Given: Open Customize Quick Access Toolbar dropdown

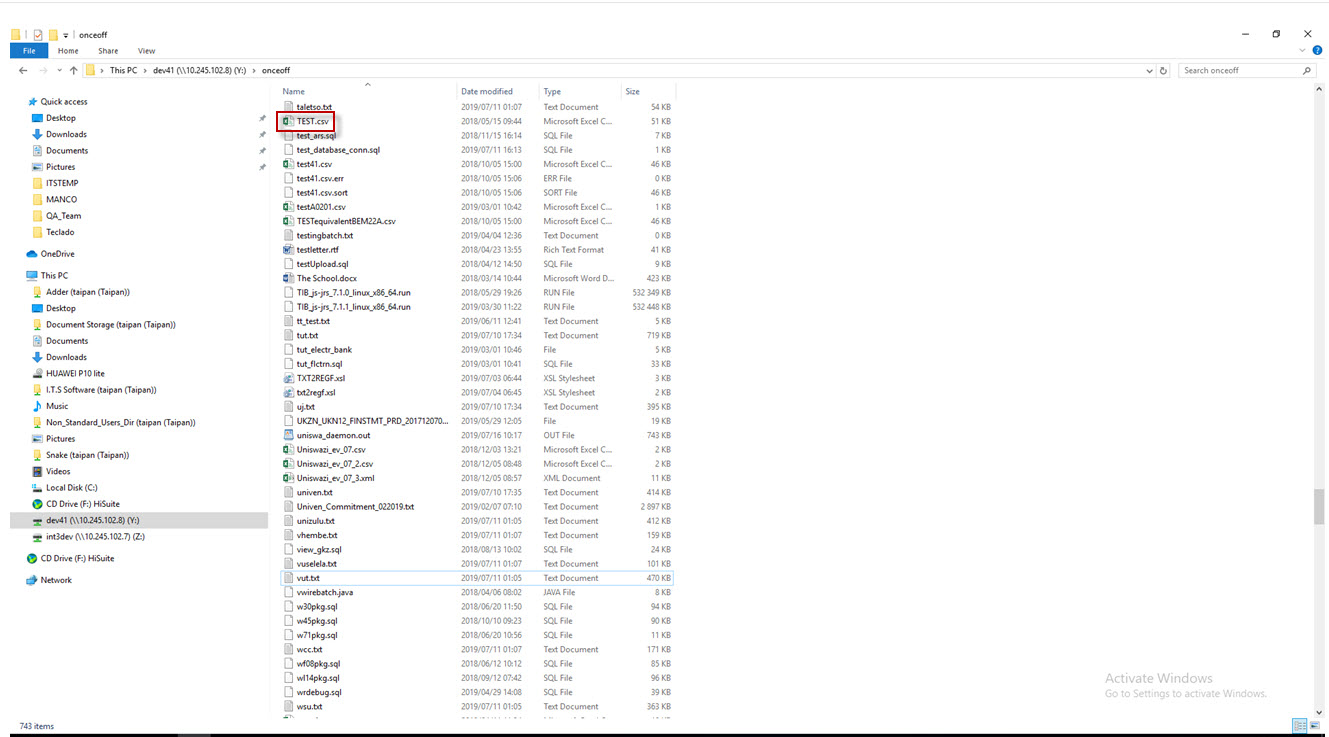Looking at the screenshot, I should pyautogui.click(x=66, y=35).
